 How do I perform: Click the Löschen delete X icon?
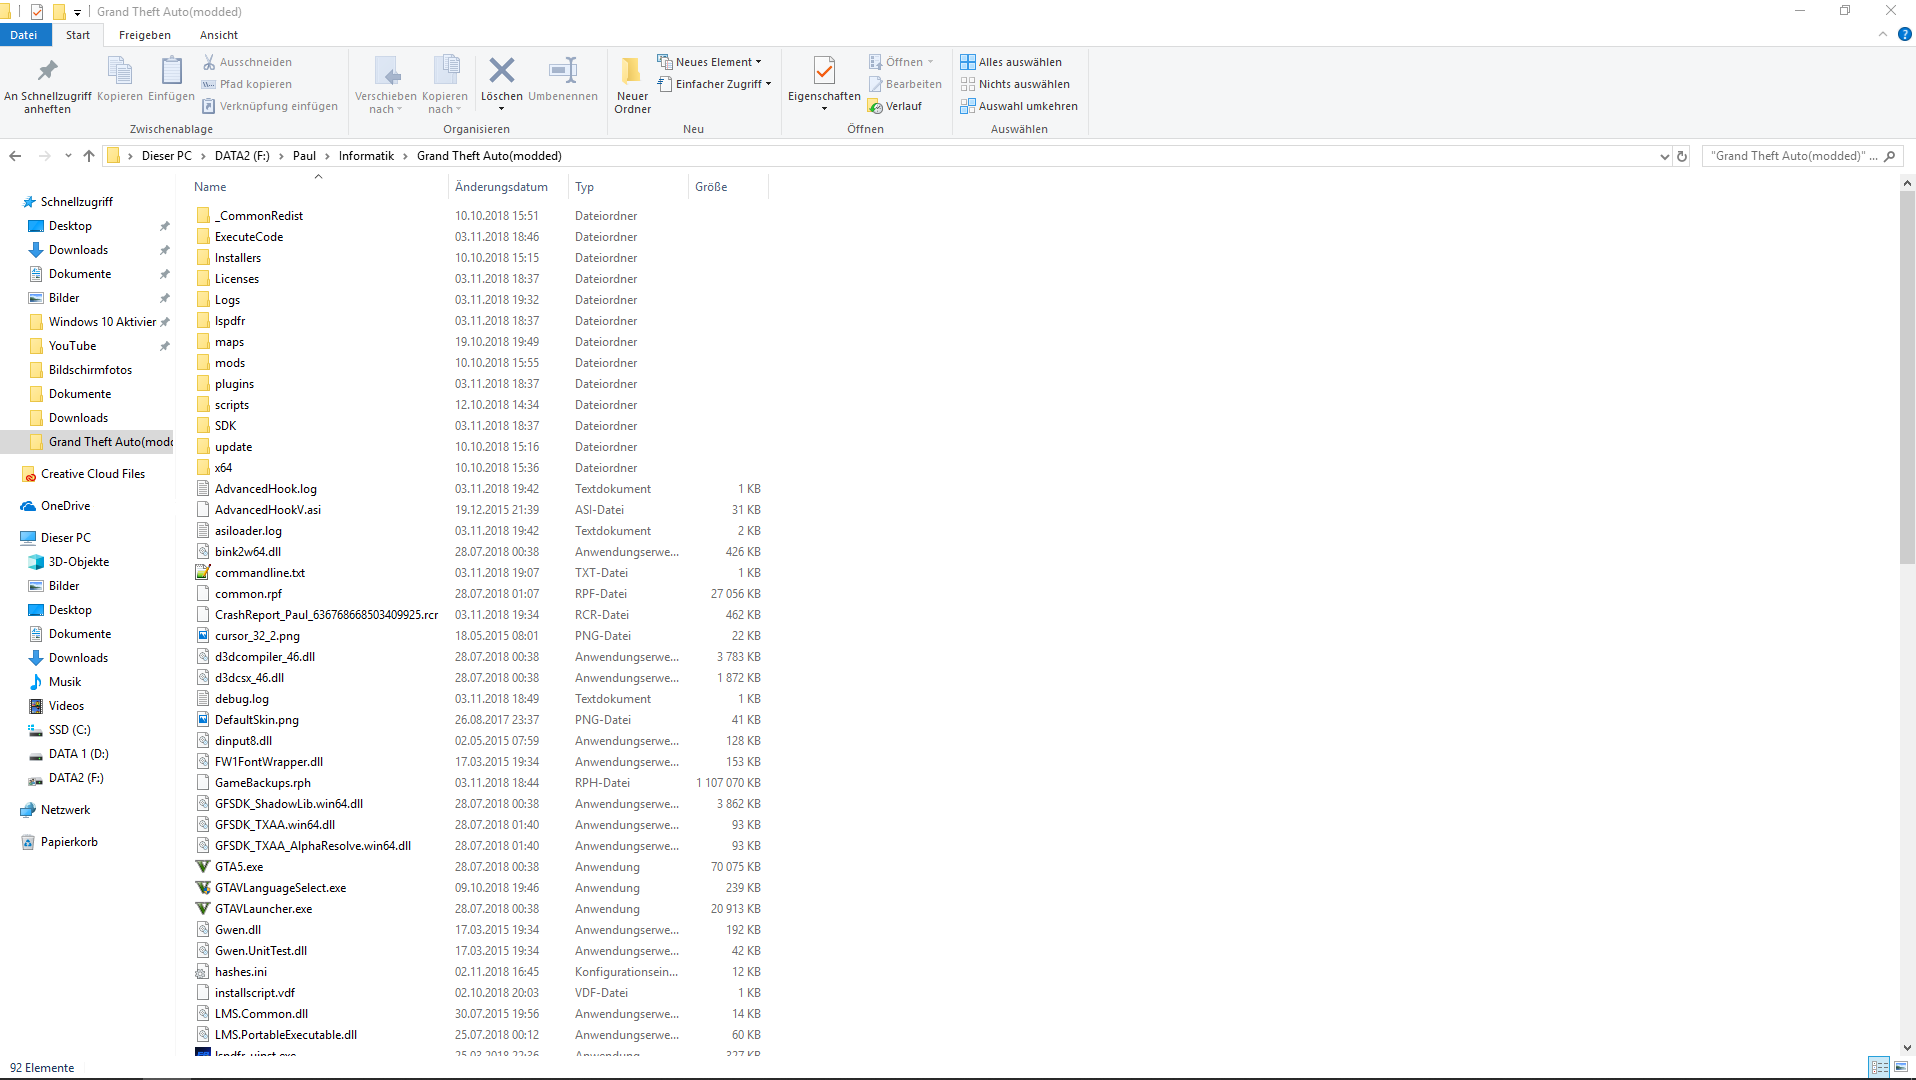pyautogui.click(x=502, y=70)
